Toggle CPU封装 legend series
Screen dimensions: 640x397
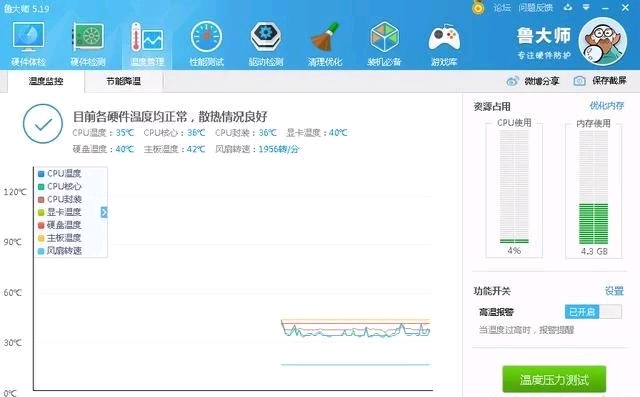[x=60, y=200]
